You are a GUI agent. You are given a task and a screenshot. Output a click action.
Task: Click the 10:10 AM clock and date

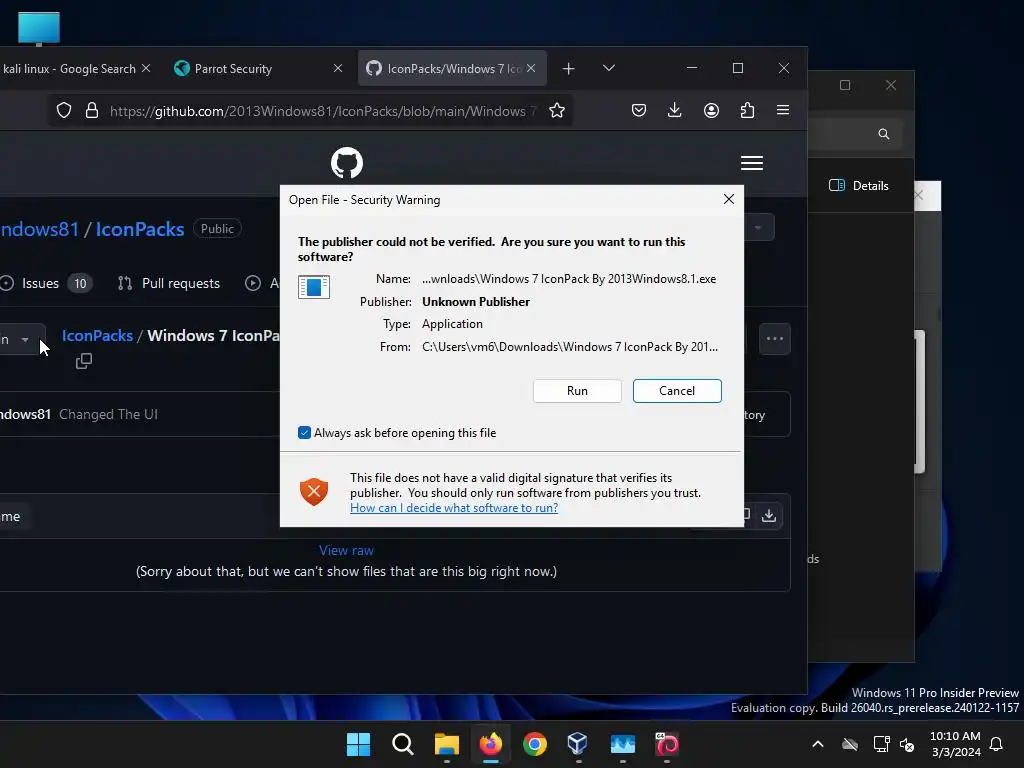click(x=955, y=744)
